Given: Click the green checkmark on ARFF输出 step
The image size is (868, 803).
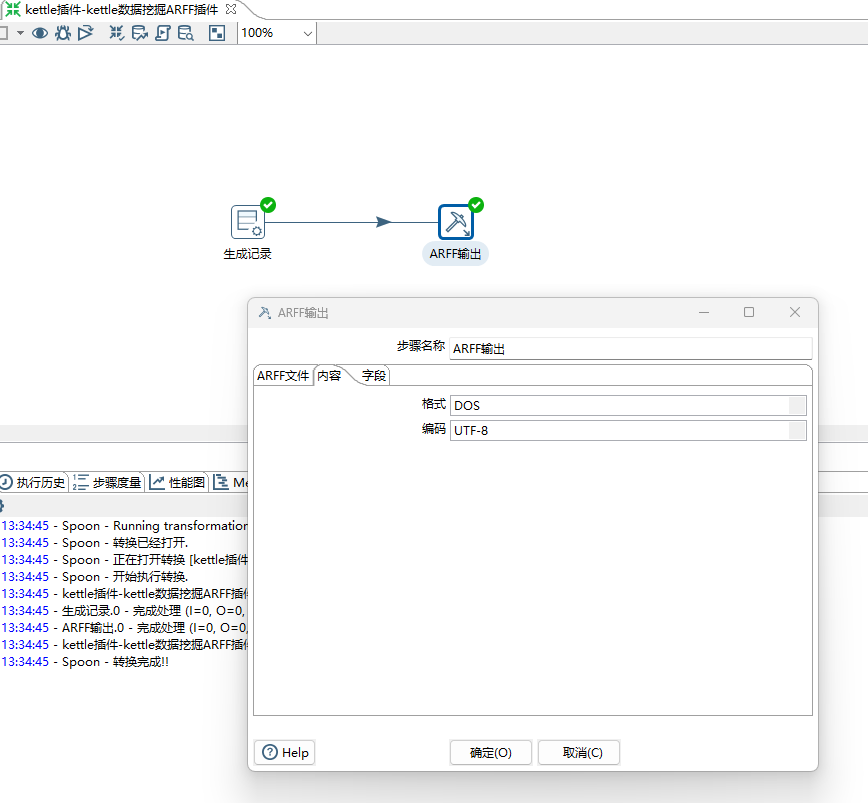Looking at the screenshot, I should tap(476, 205).
